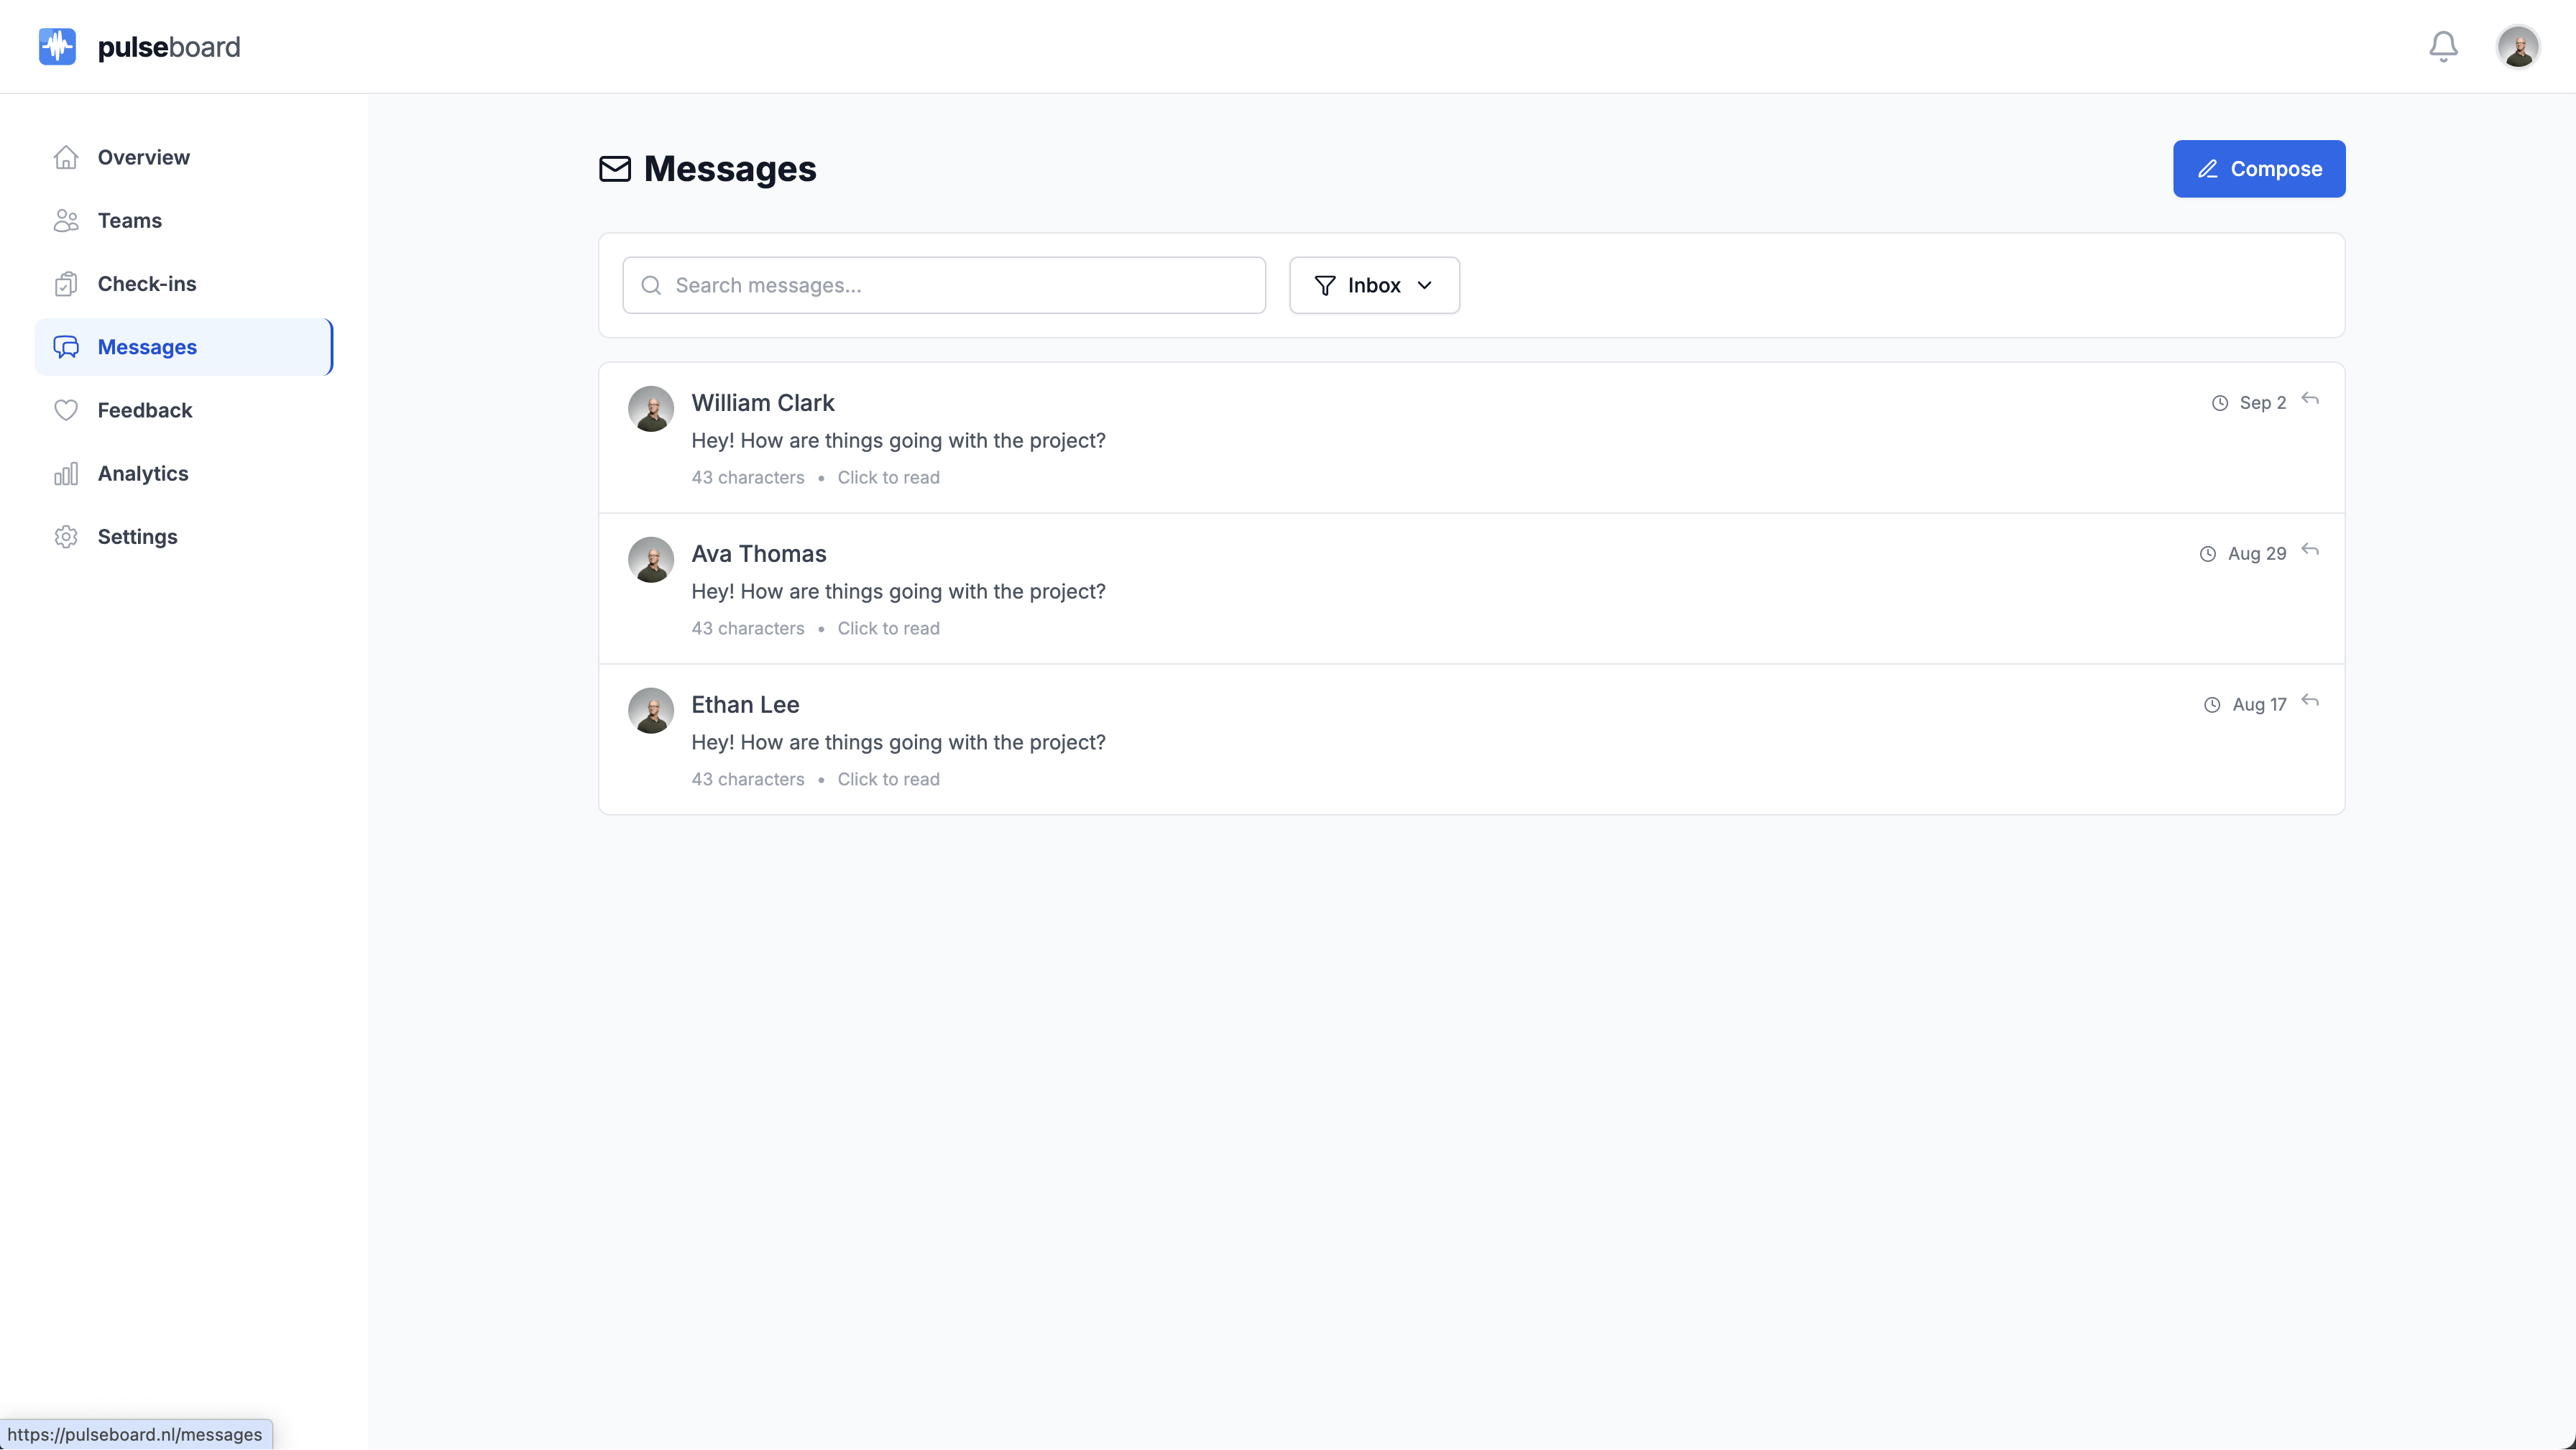Image resolution: width=2576 pixels, height=1450 pixels.
Task: Click the clock icon next to Aug 17
Action: 2212,704
